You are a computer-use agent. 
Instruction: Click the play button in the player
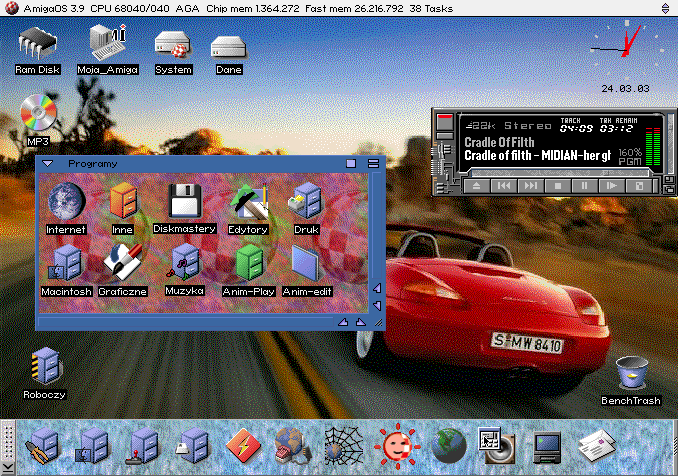coord(611,186)
